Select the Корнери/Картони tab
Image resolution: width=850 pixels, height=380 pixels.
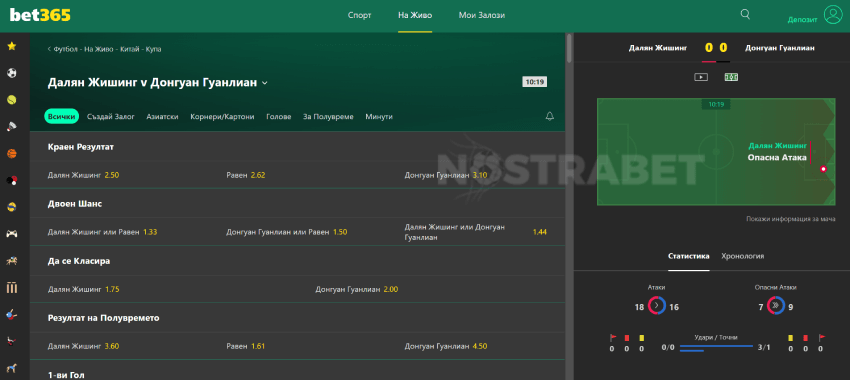[x=222, y=117]
